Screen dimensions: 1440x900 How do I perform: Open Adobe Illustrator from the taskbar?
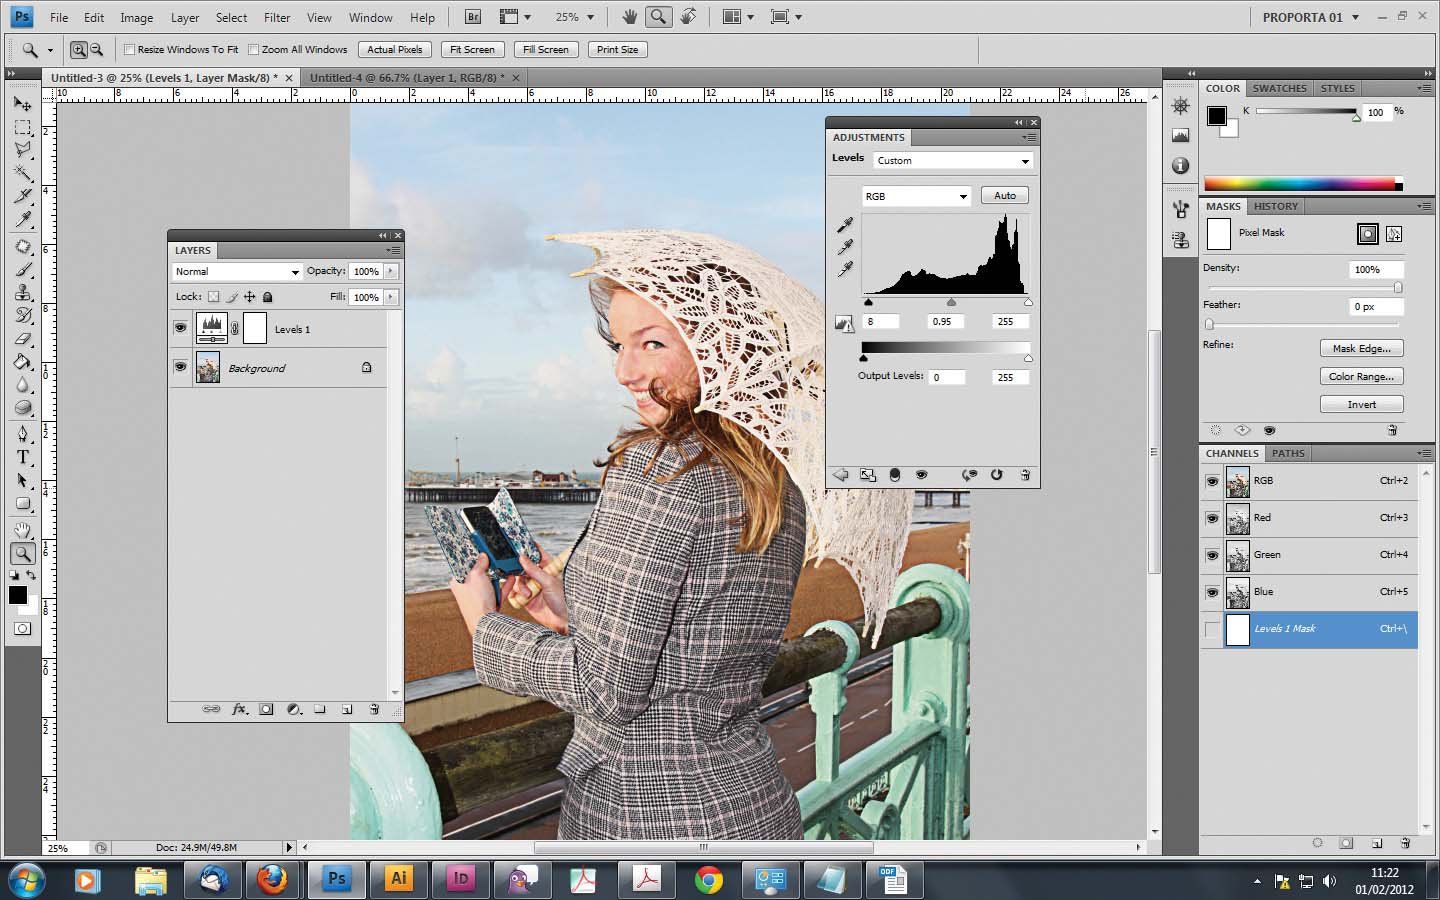click(398, 879)
